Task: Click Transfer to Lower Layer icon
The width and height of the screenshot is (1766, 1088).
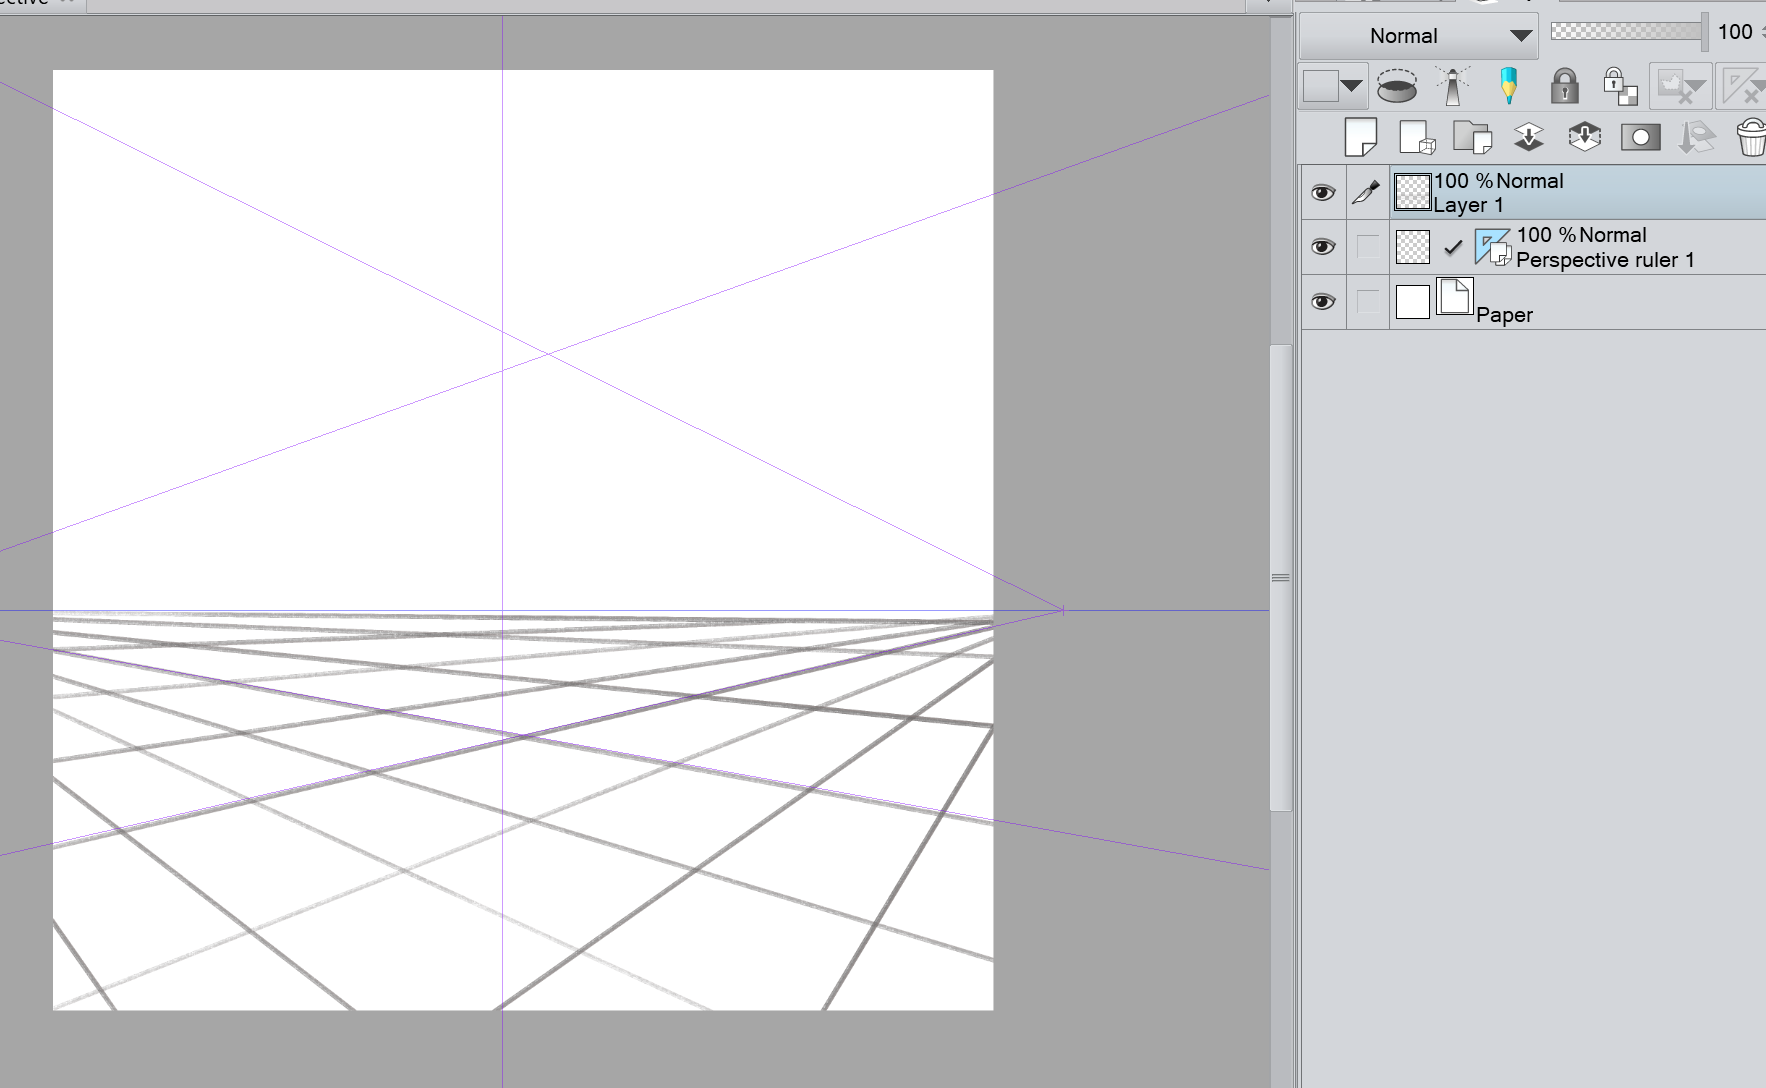Action: pyautogui.click(x=1529, y=137)
